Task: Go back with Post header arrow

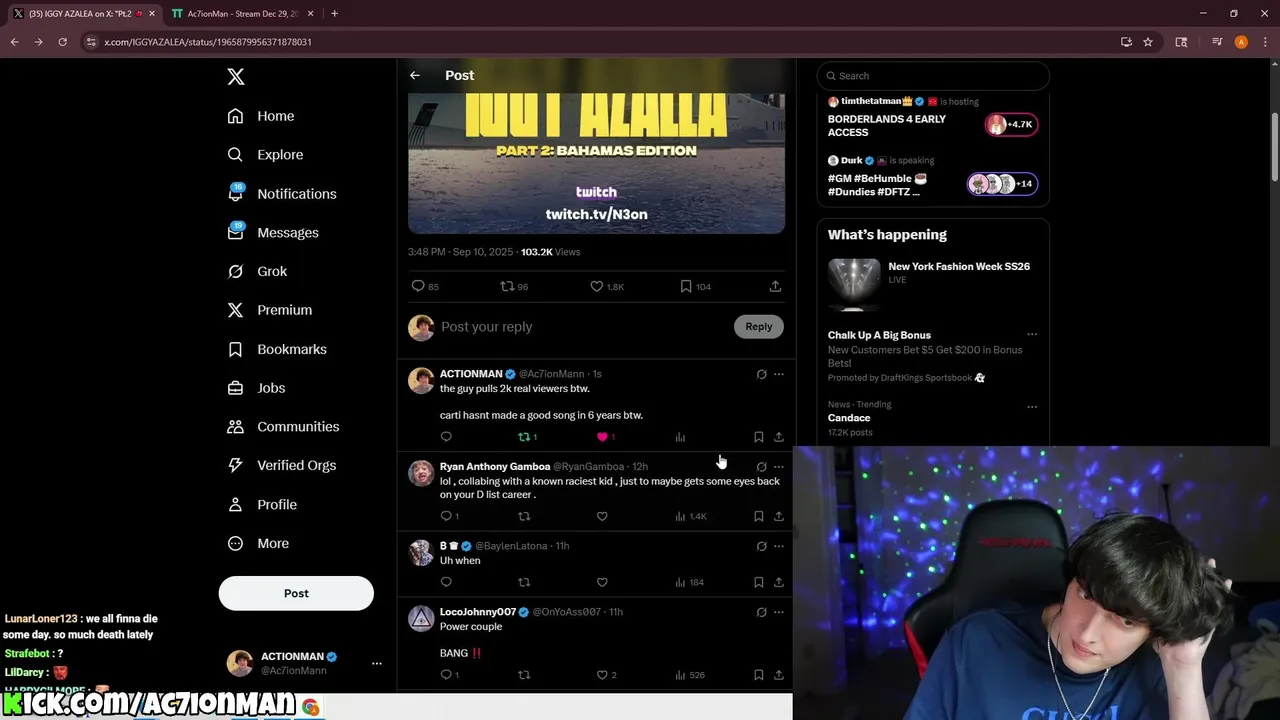Action: [415, 75]
